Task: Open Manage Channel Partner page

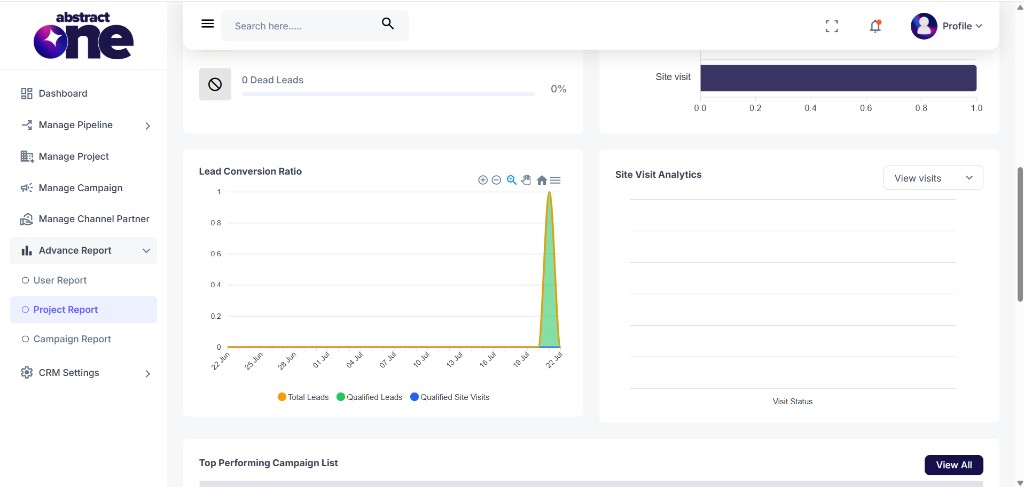Action: click(94, 219)
